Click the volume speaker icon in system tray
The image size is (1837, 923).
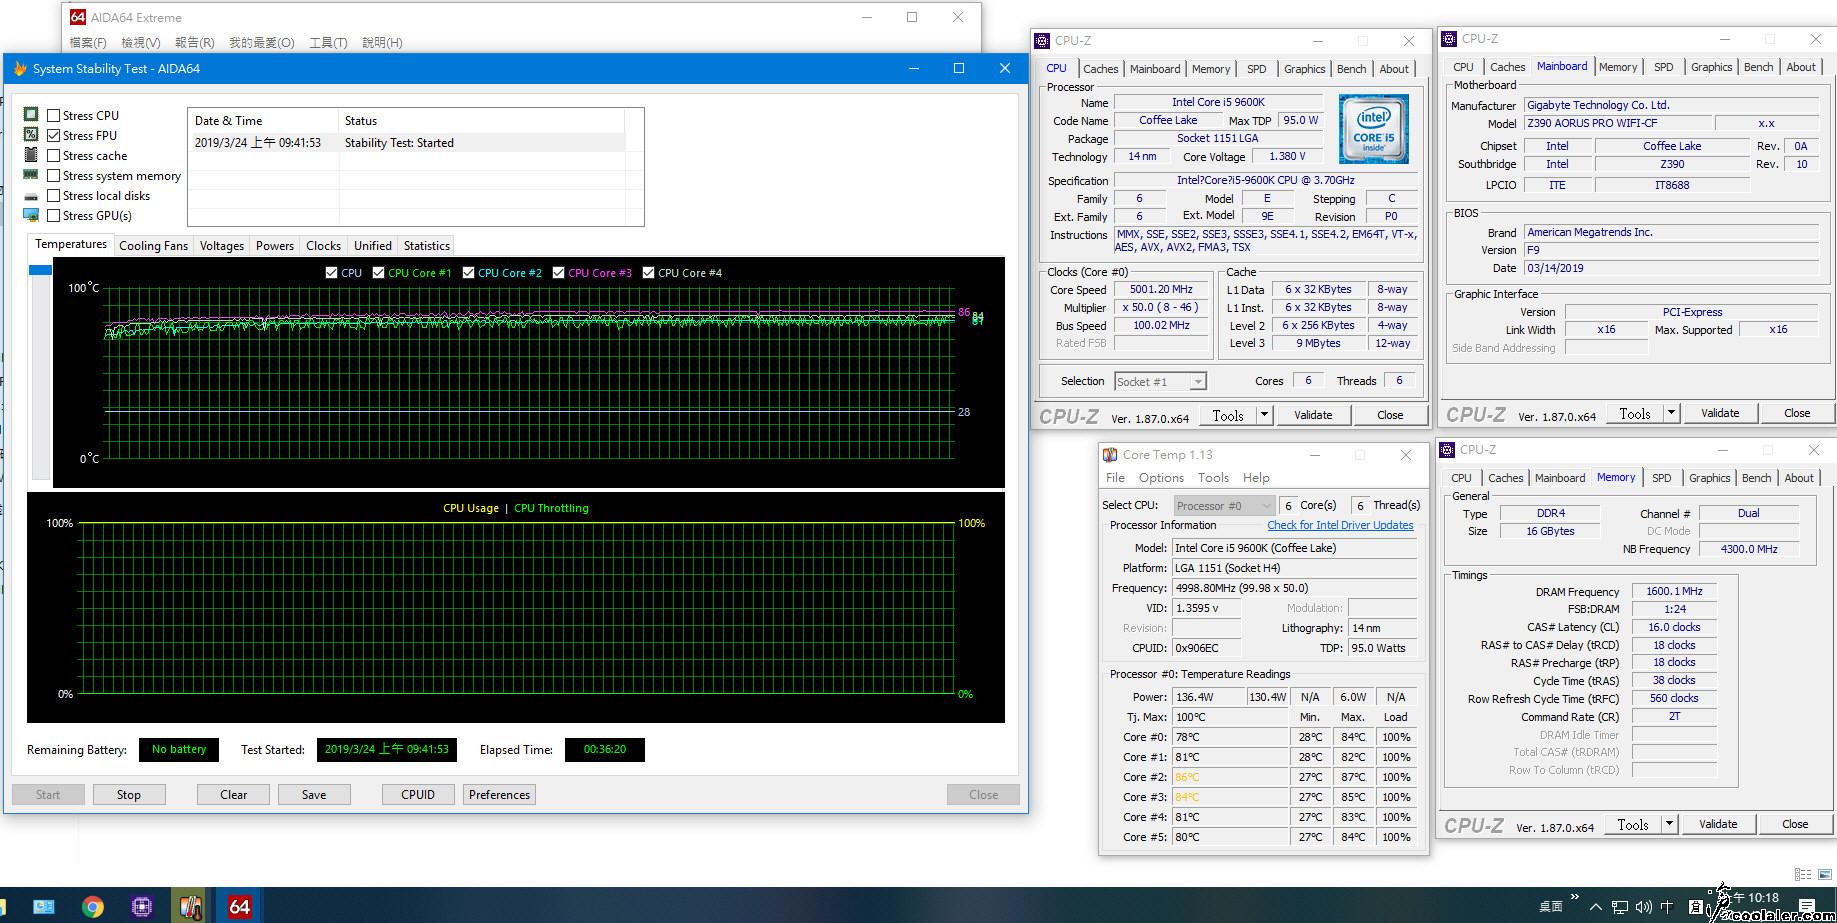1643,907
